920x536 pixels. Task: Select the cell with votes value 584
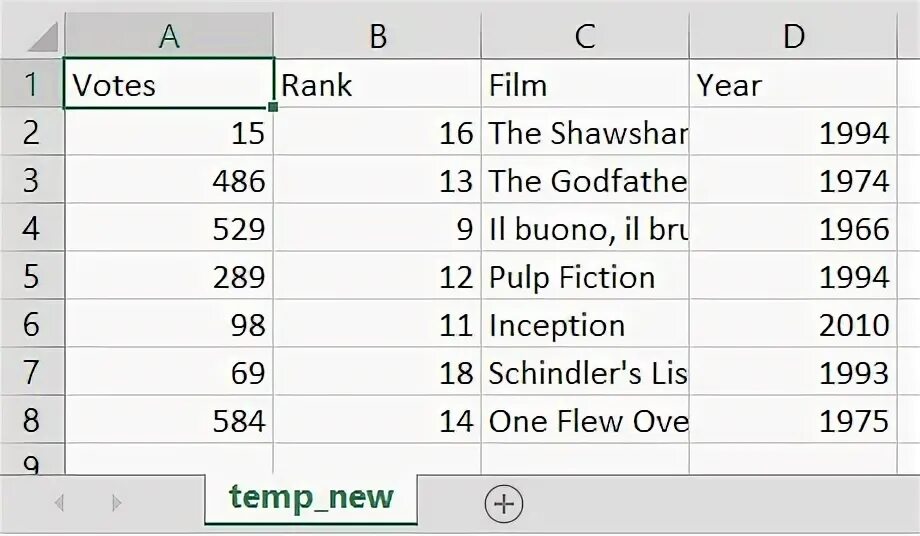coord(169,421)
